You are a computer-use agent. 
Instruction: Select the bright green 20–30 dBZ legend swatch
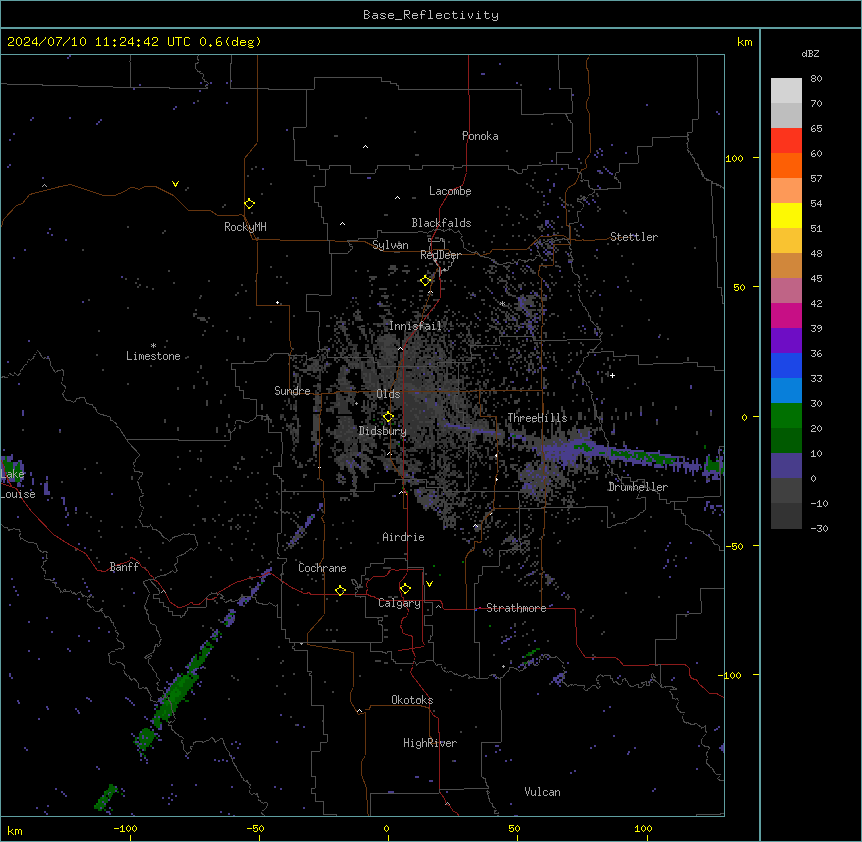click(x=786, y=416)
